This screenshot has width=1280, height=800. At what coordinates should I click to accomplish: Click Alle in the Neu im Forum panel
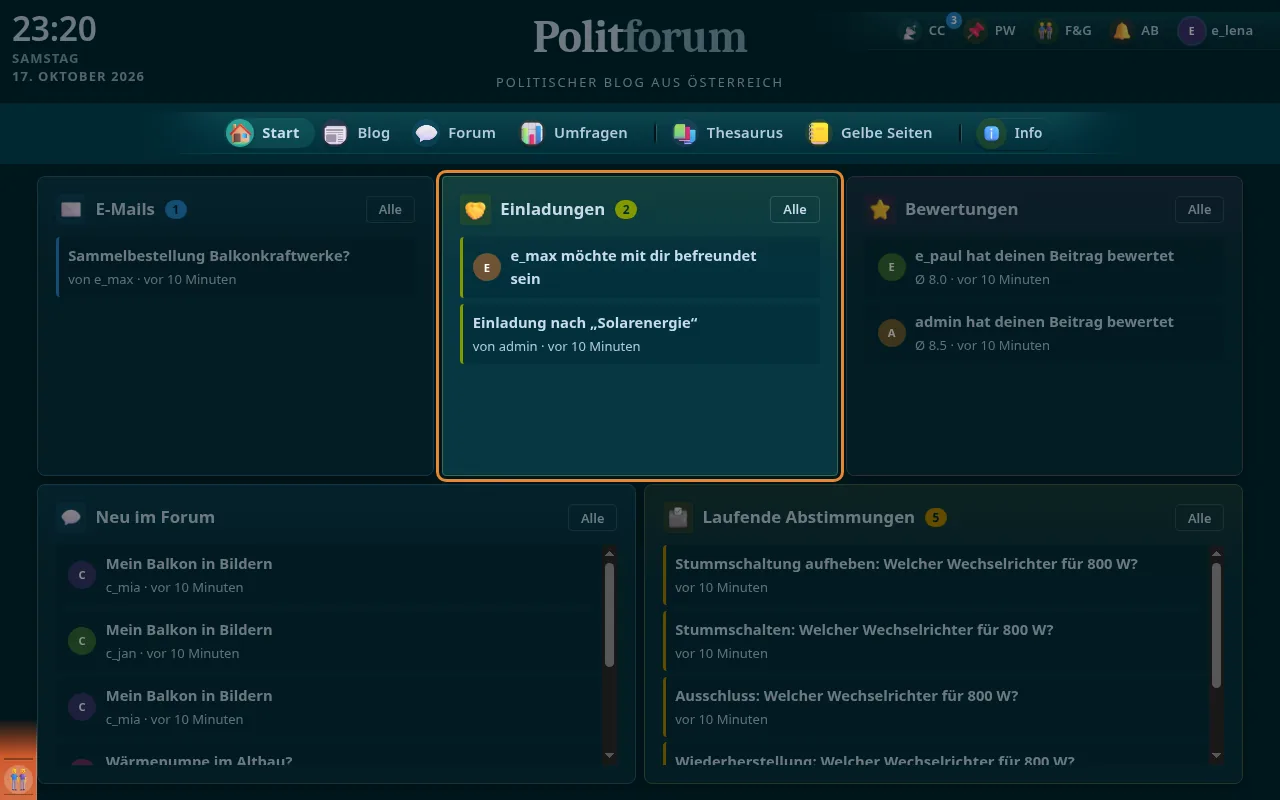pyautogui.click(x=592, y=518)
